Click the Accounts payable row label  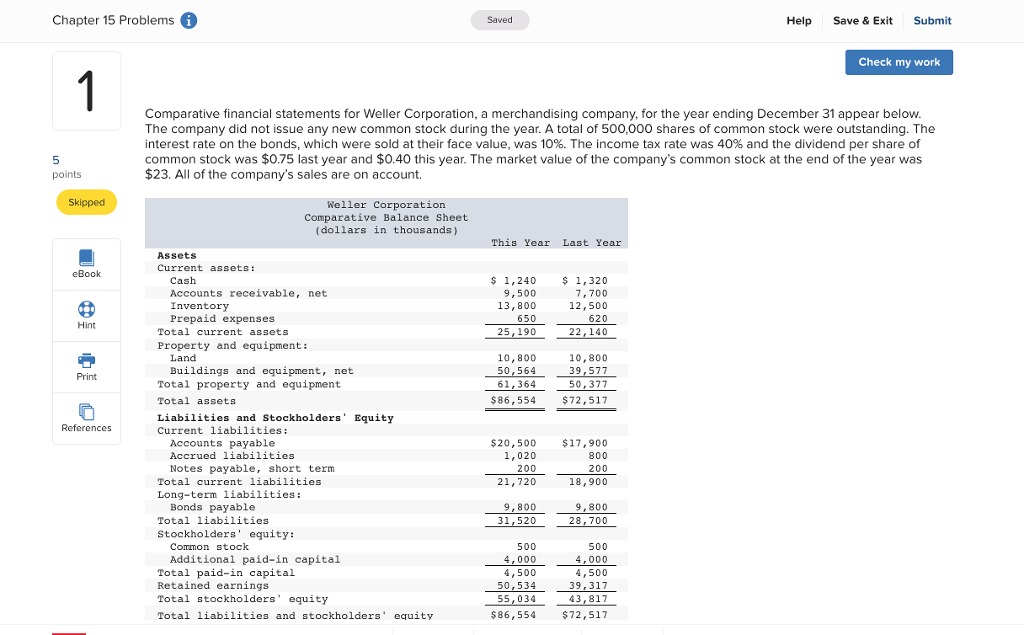point(222,443)
